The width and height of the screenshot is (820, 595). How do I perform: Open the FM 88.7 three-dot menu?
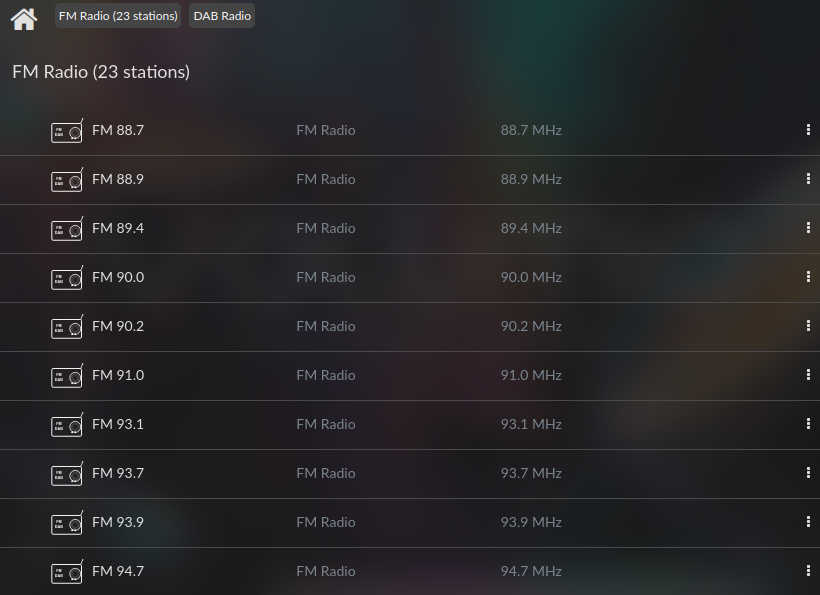808,130
